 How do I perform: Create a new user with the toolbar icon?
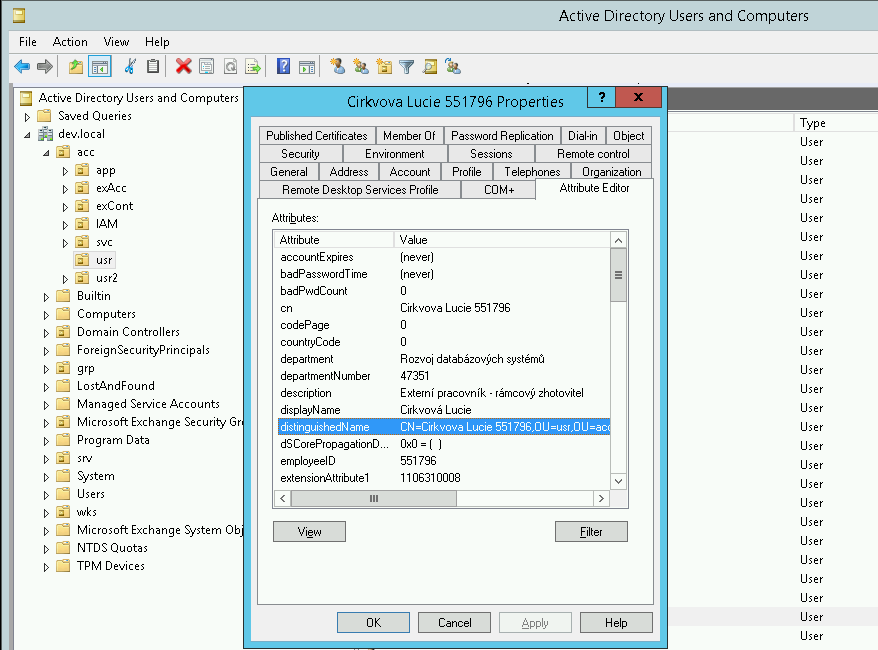(337, 67)
